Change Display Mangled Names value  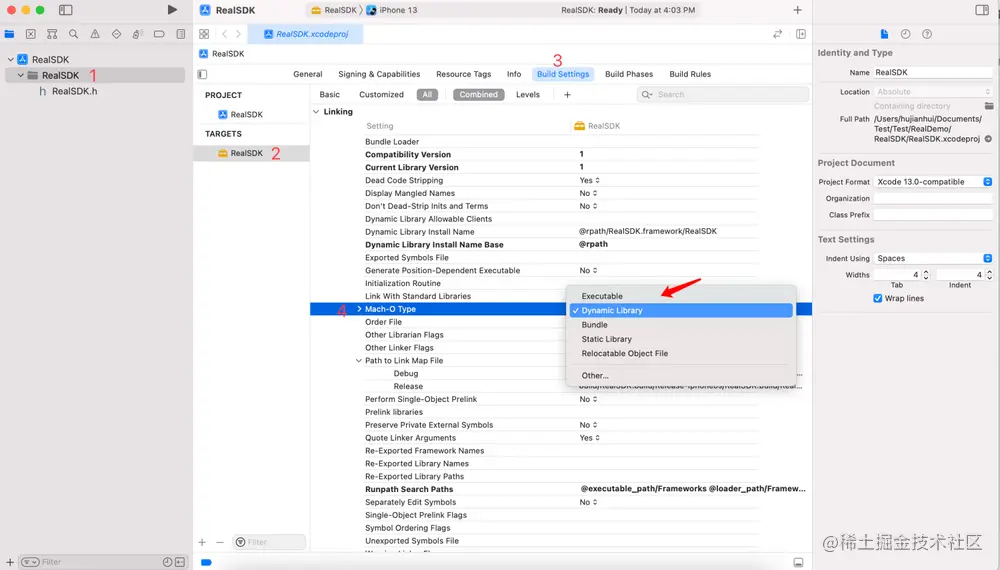coord(588,193)
